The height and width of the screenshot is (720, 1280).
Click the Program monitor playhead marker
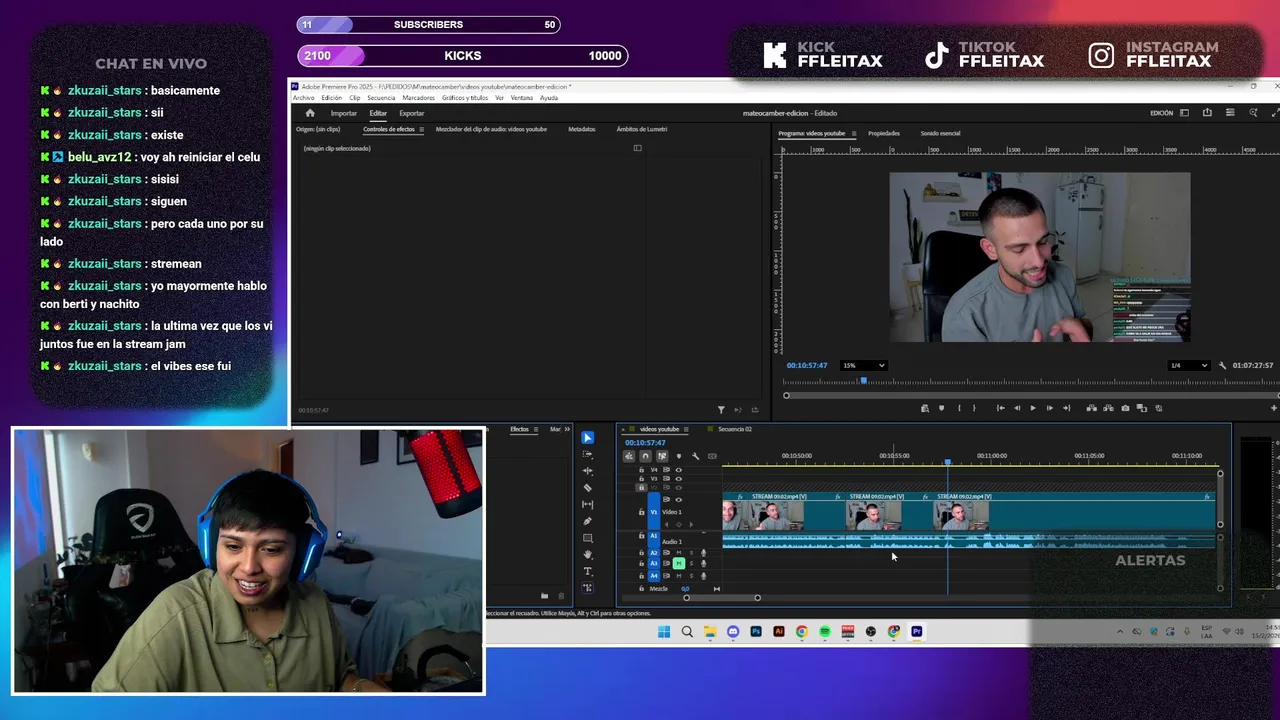pyautogui.click(x=864, y=380)
